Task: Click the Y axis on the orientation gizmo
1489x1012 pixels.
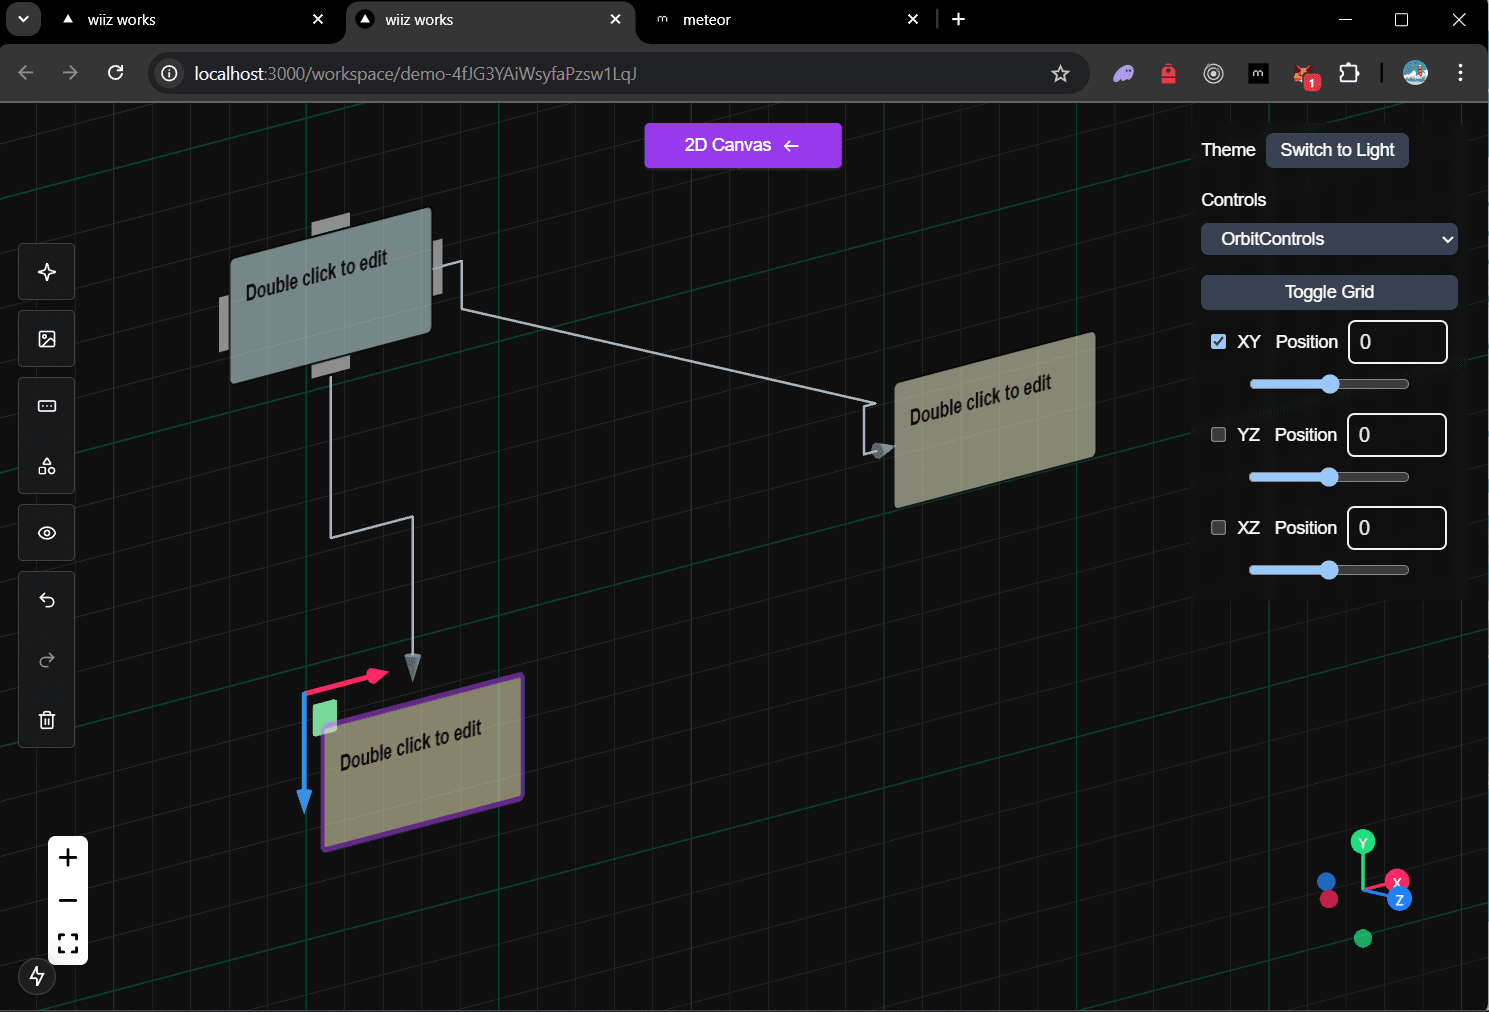Action: pos(1362,842)
